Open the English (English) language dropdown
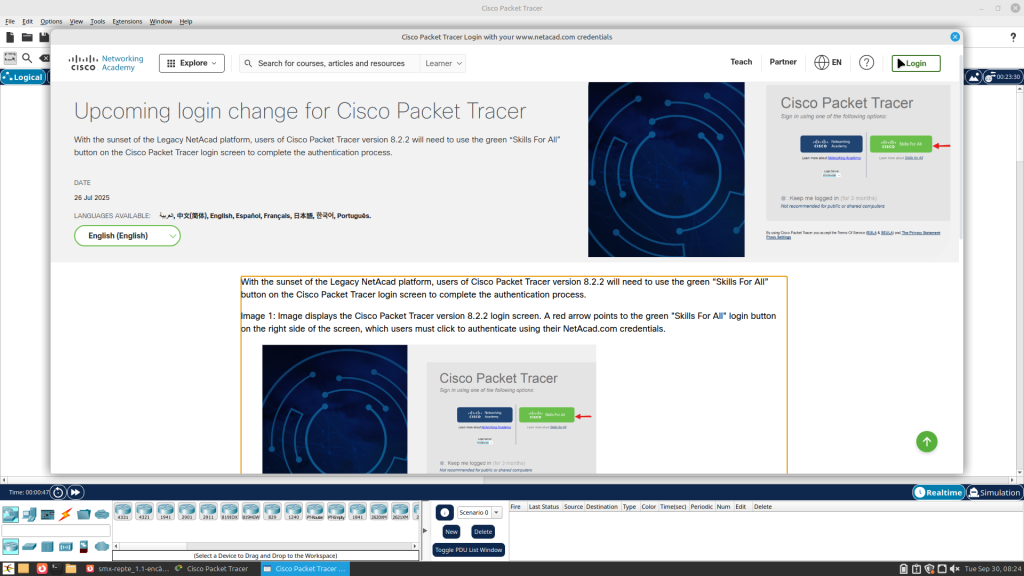This screenshot has width=1024, height=576. tap(127, 236)
